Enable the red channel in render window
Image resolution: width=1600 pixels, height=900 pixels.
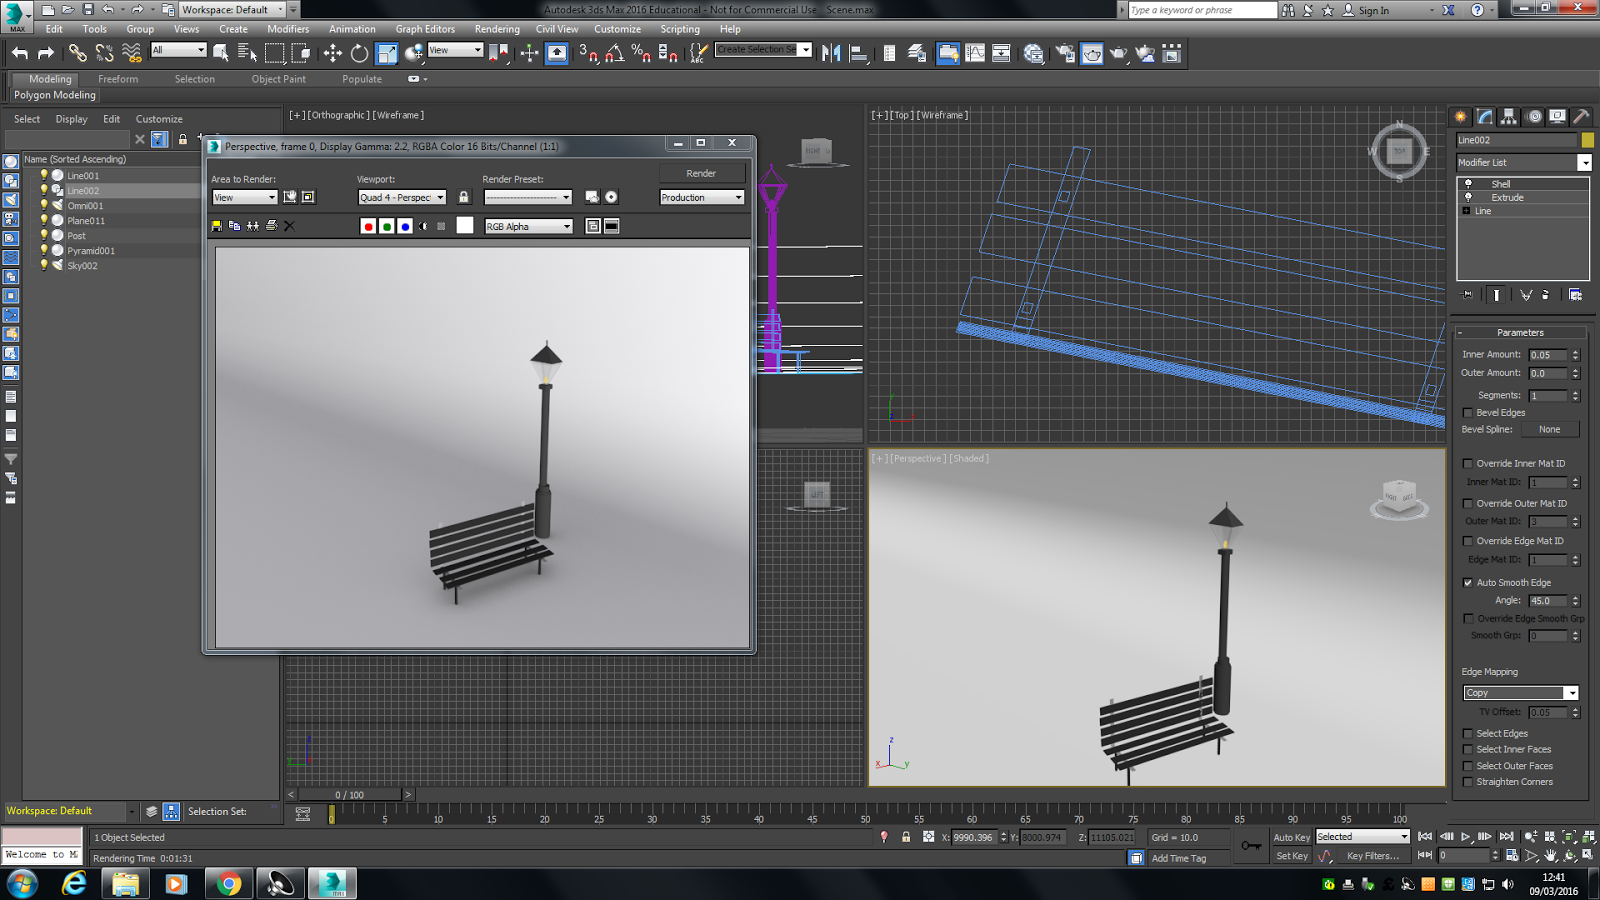pos(368,226)
